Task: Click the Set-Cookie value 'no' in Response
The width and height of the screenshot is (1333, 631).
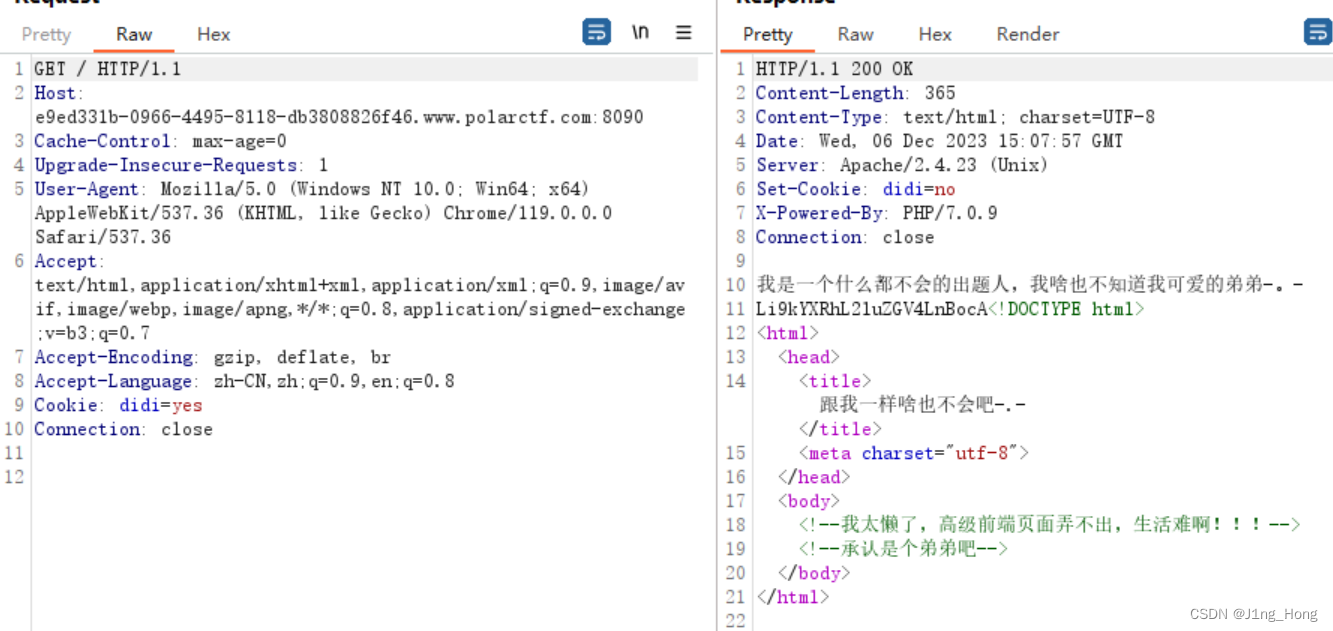Action: [x=945, y=188]
